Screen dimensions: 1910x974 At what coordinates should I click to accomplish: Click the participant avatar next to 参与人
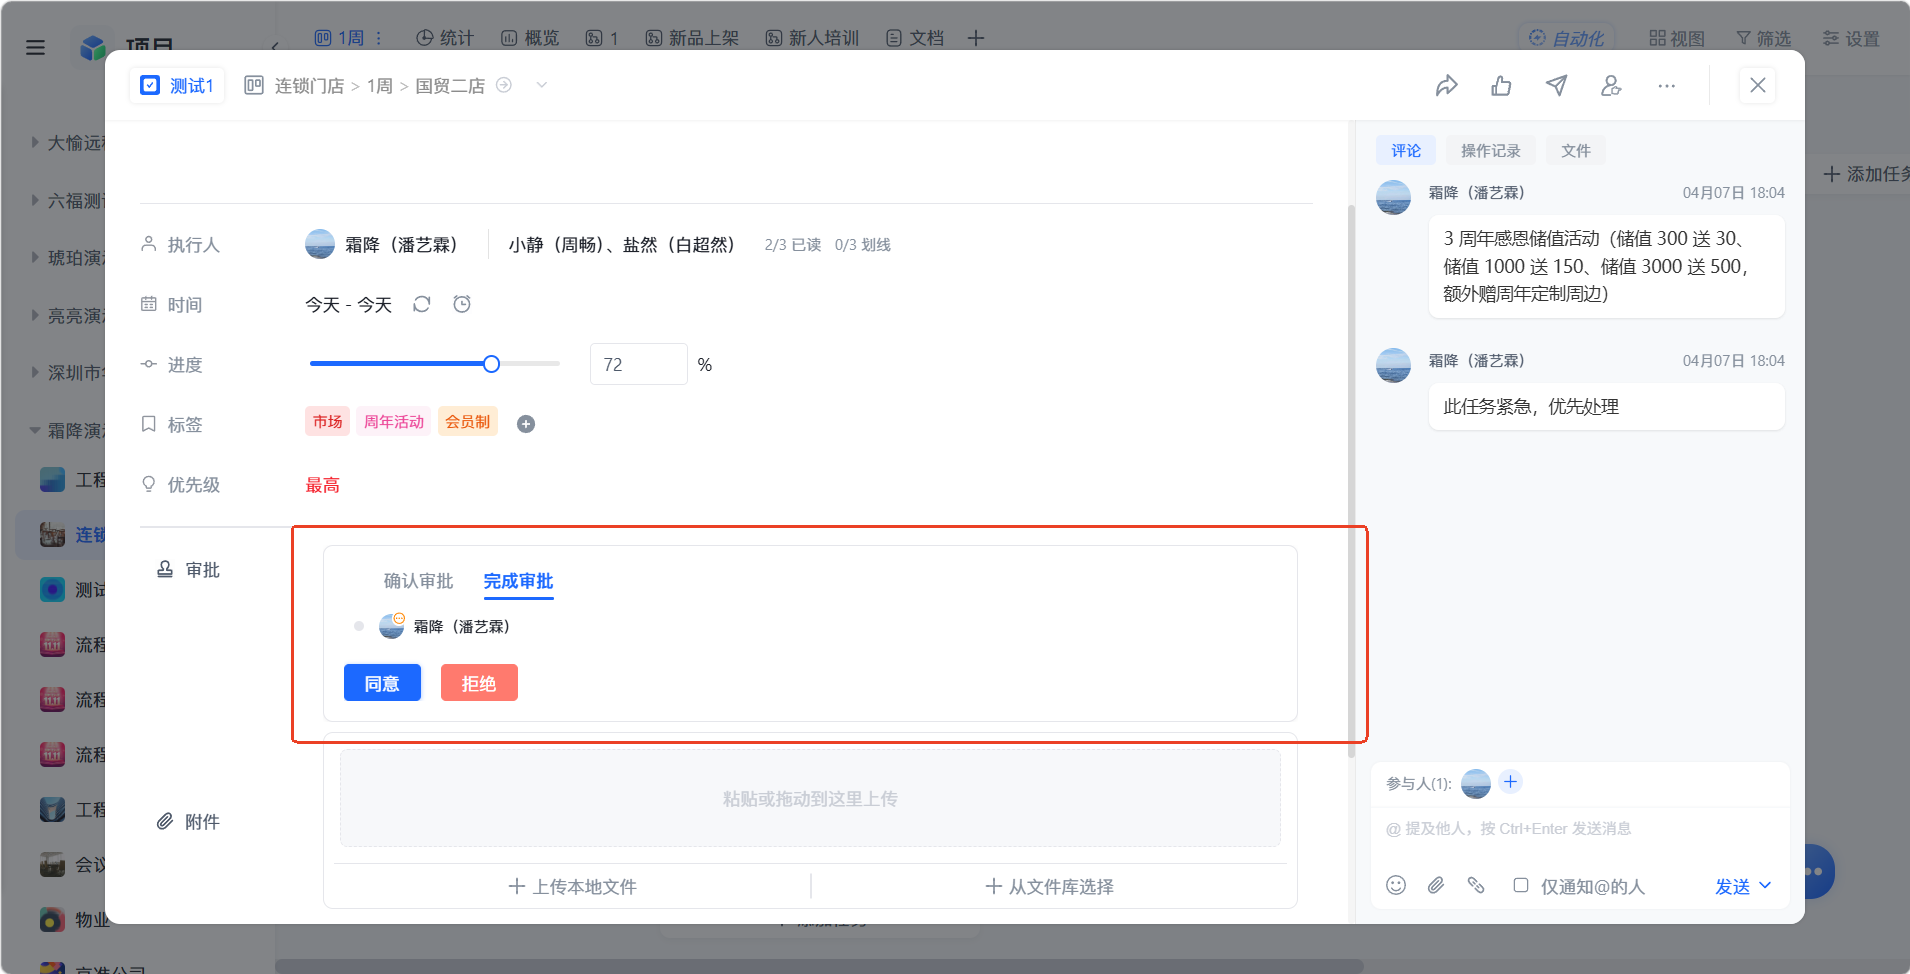coord(1475,783)
